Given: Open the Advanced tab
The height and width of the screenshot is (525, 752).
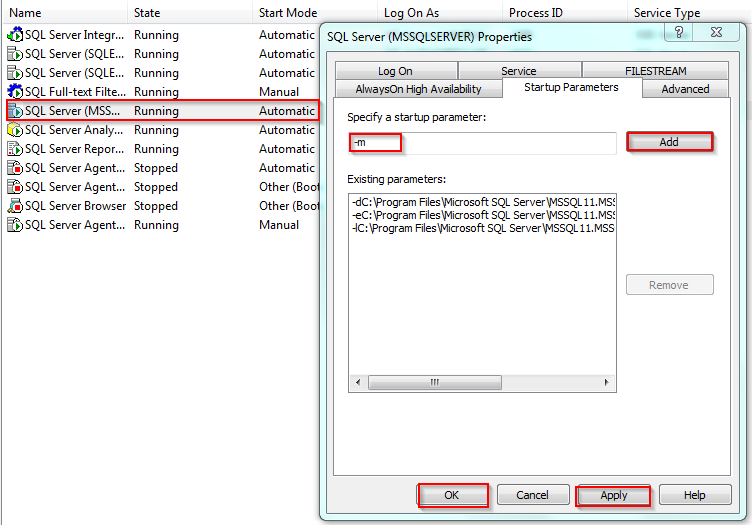Looking at the screenshot, I should 685,89.
